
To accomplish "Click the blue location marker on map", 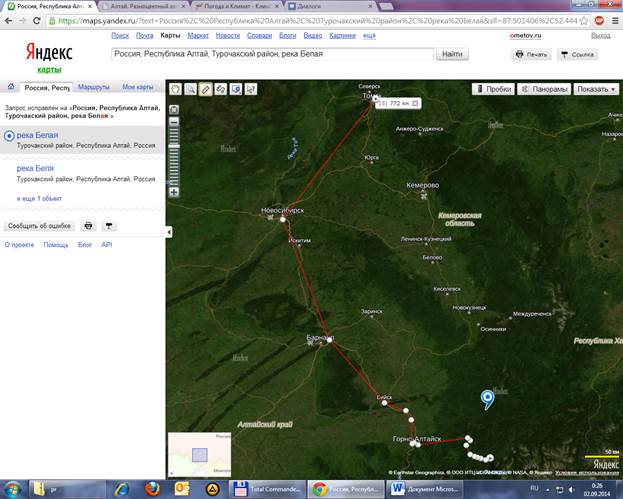I will click(x=488, y=399).
